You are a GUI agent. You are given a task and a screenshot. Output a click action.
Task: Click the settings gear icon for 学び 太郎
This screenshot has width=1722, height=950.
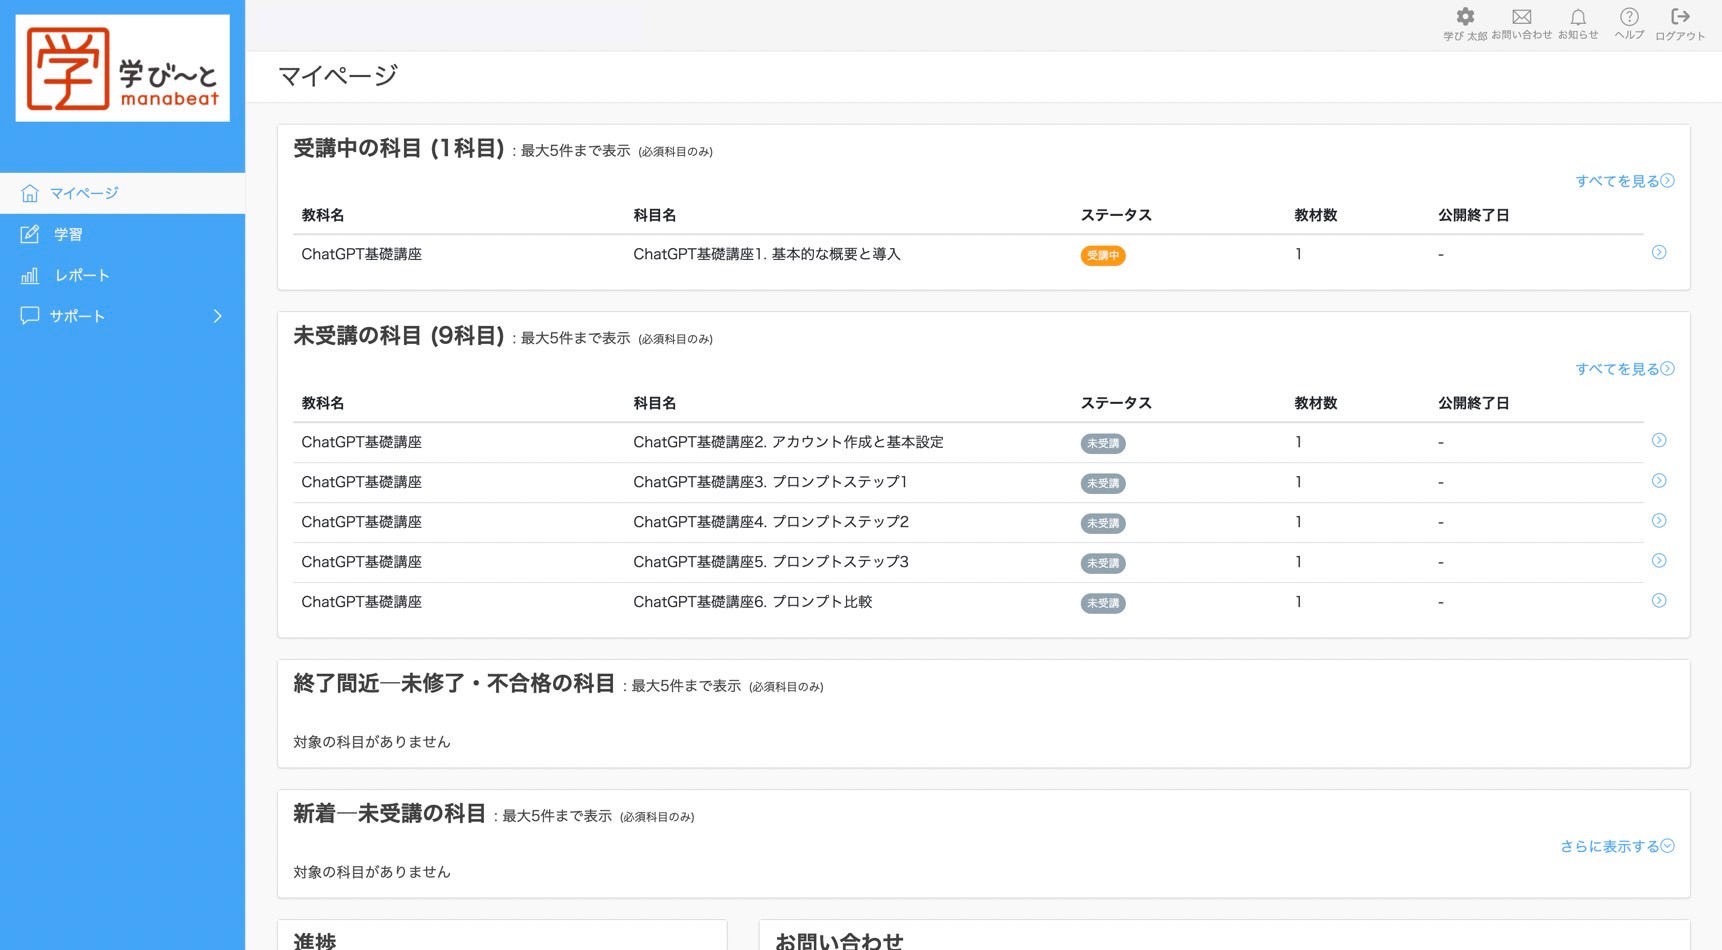[1465, 17]
